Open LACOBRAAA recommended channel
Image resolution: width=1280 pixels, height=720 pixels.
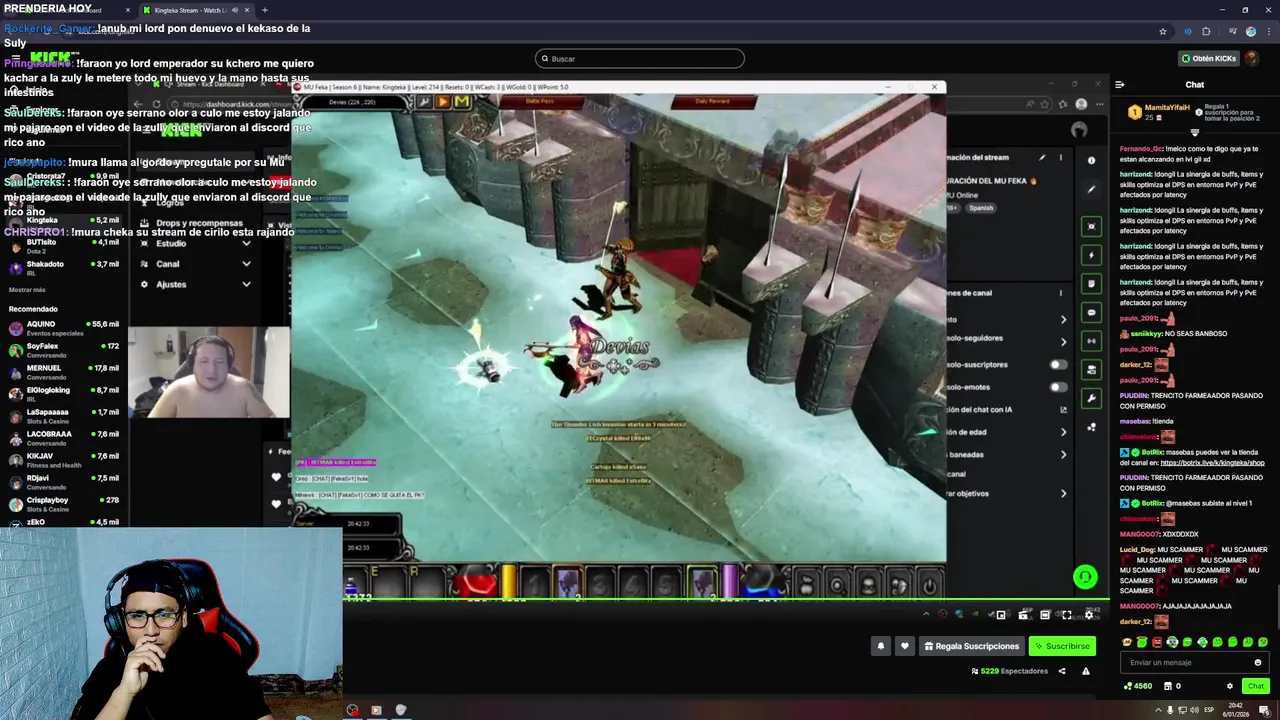coord(62,438)
